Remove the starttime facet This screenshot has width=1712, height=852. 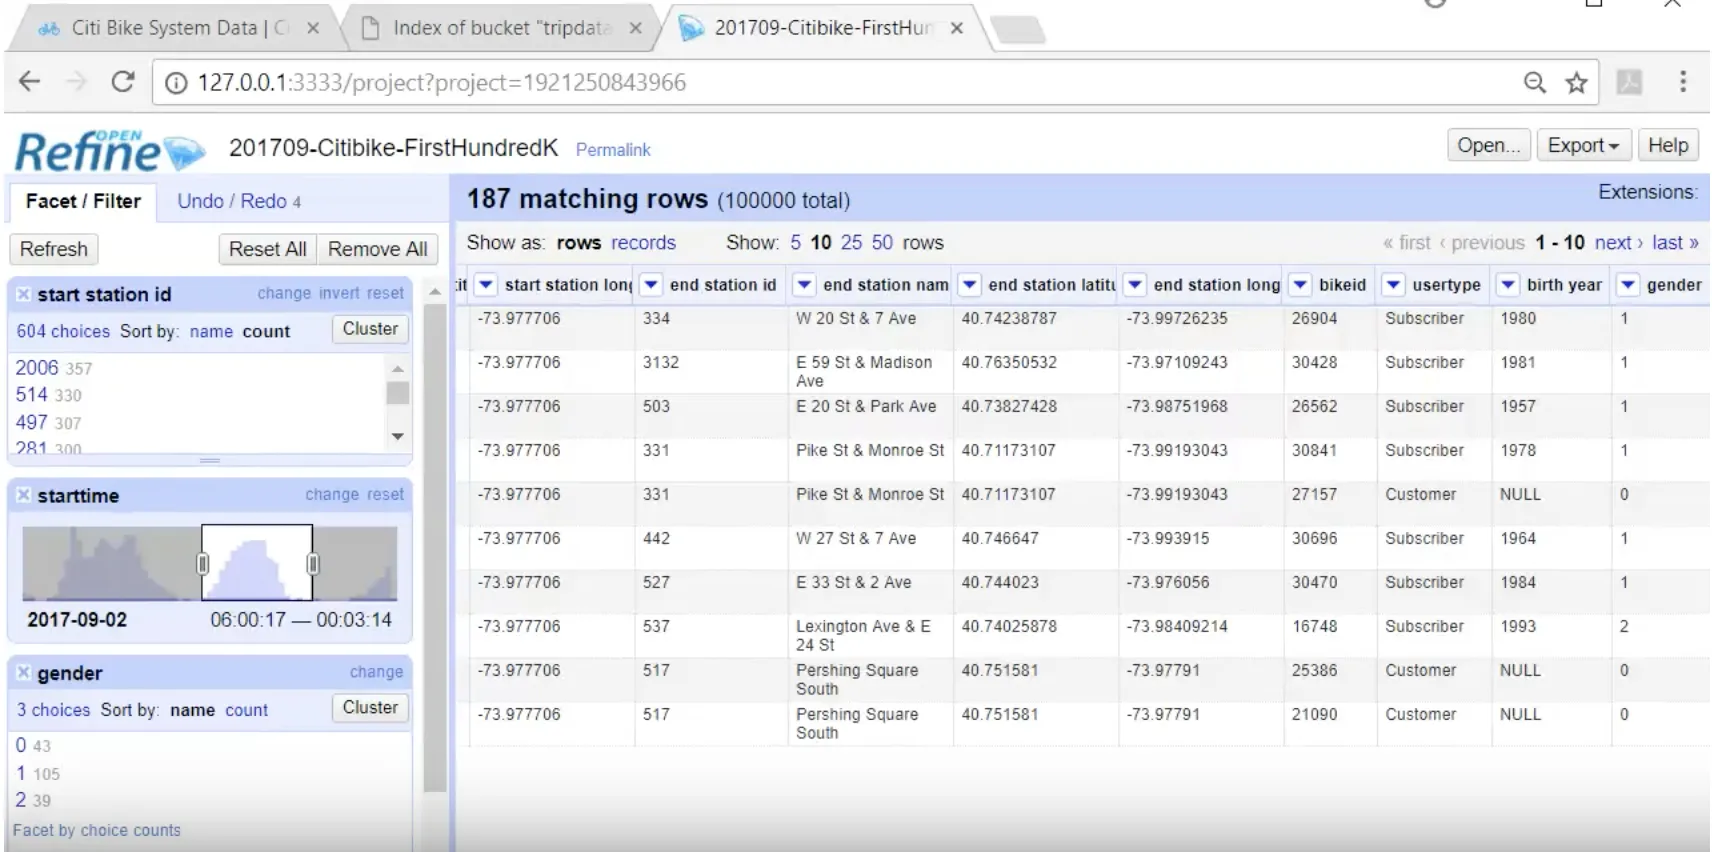point(23,495)
